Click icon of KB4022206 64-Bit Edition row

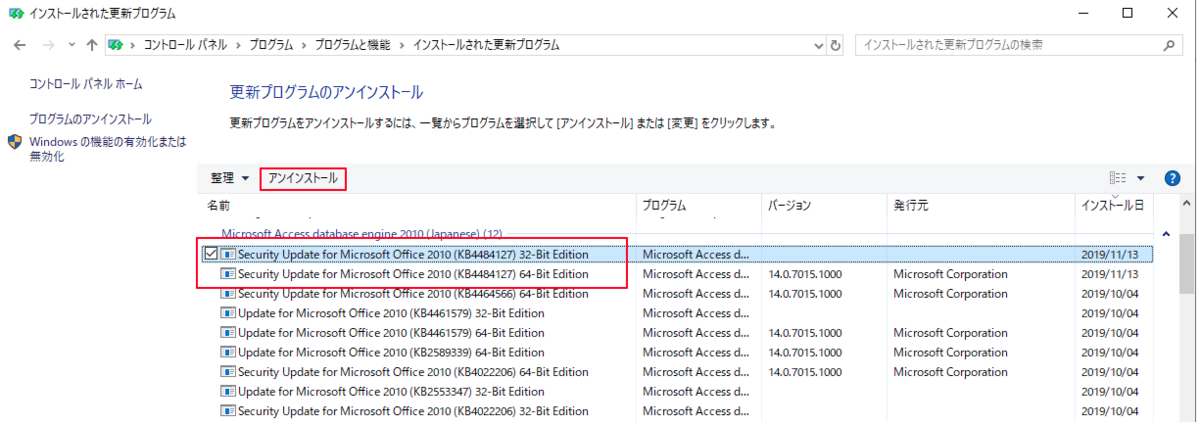(x=228, y=372)
